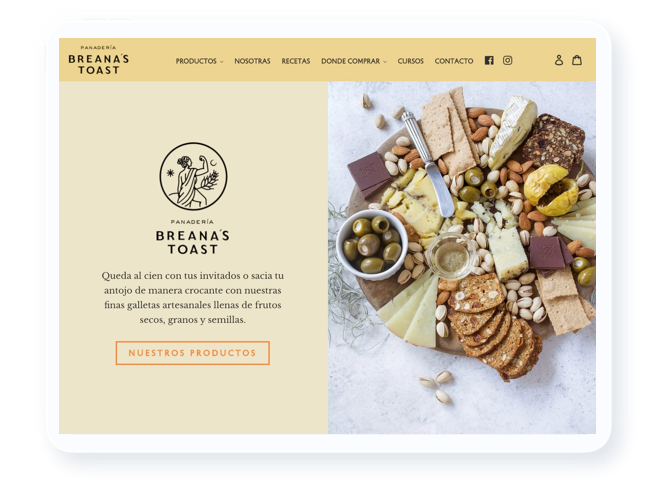Go to the Nosotras page
Screen dimensions: 667x484
click(252, 61)
